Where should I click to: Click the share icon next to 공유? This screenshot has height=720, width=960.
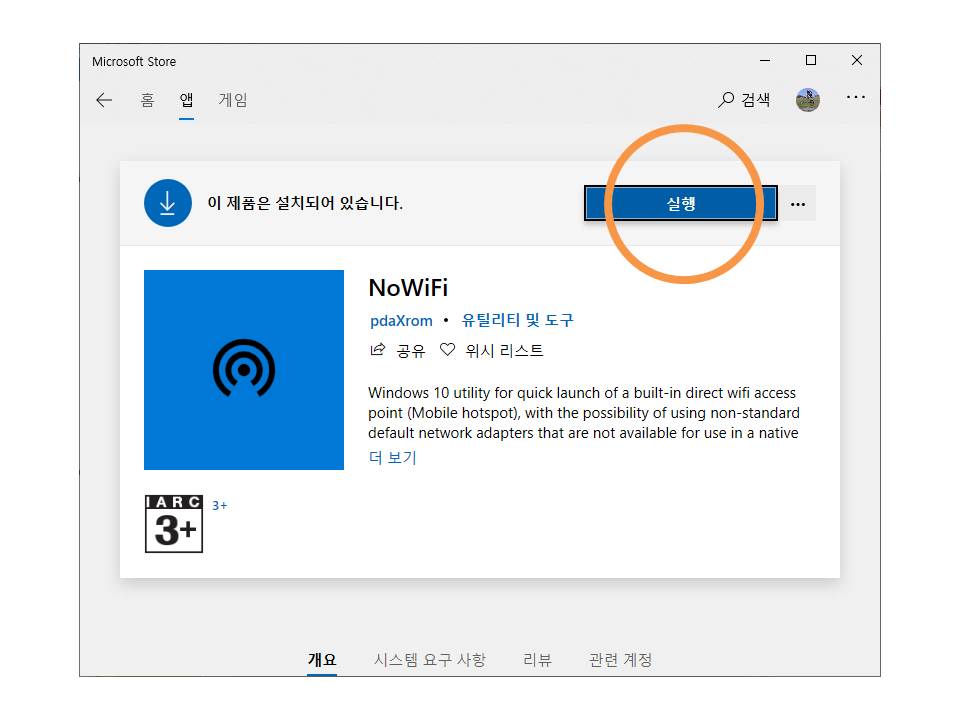point(378,350)
